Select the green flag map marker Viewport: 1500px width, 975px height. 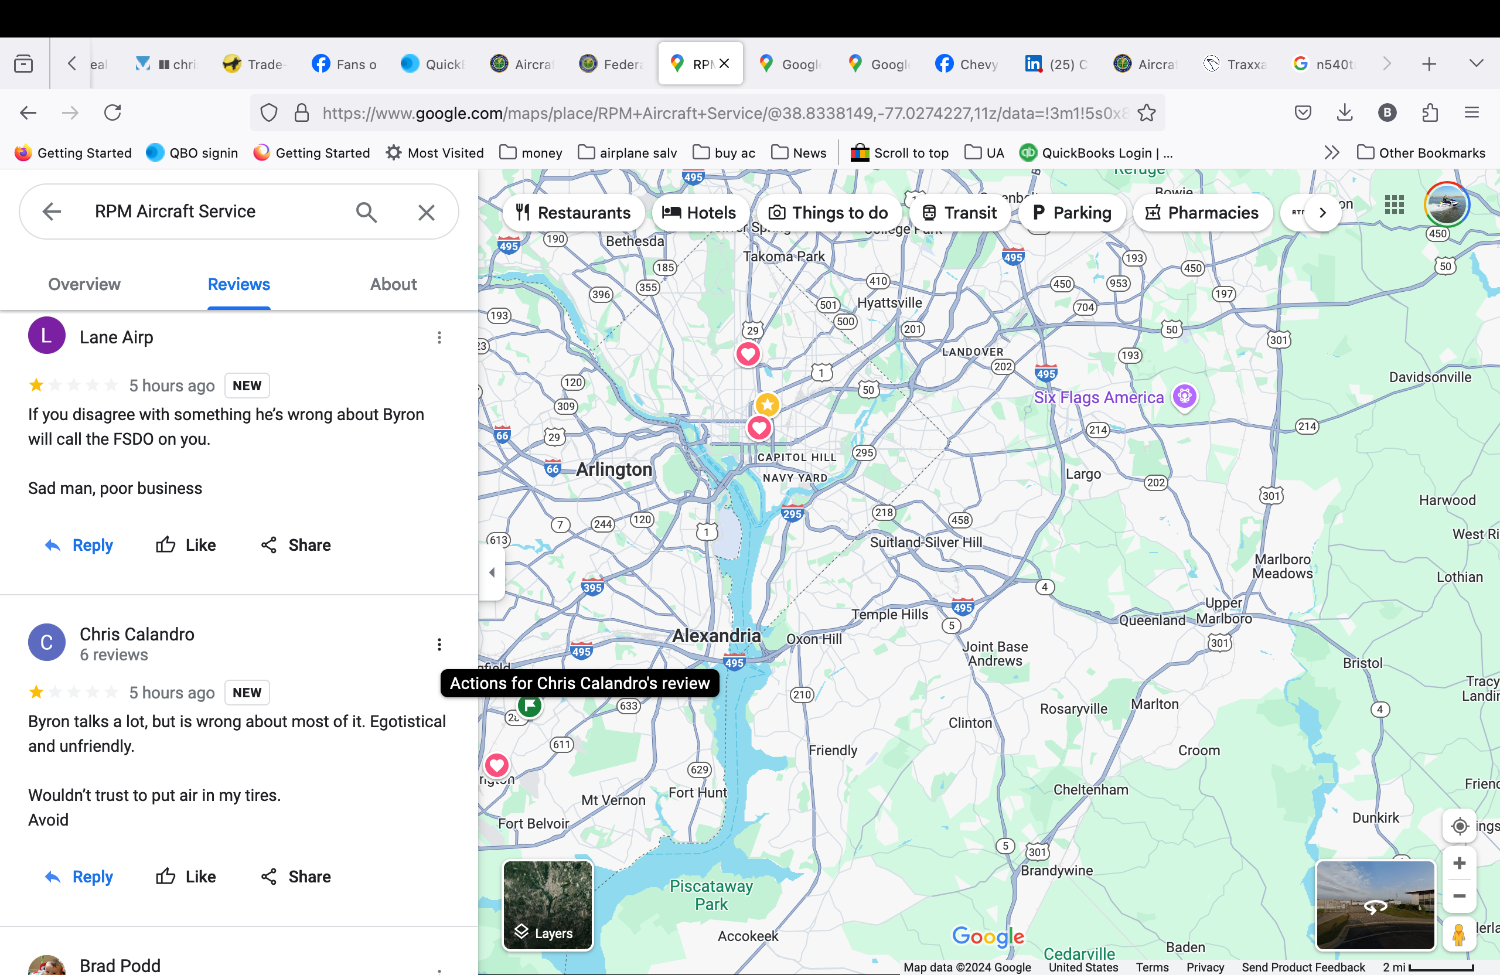(x=530, y=706)
